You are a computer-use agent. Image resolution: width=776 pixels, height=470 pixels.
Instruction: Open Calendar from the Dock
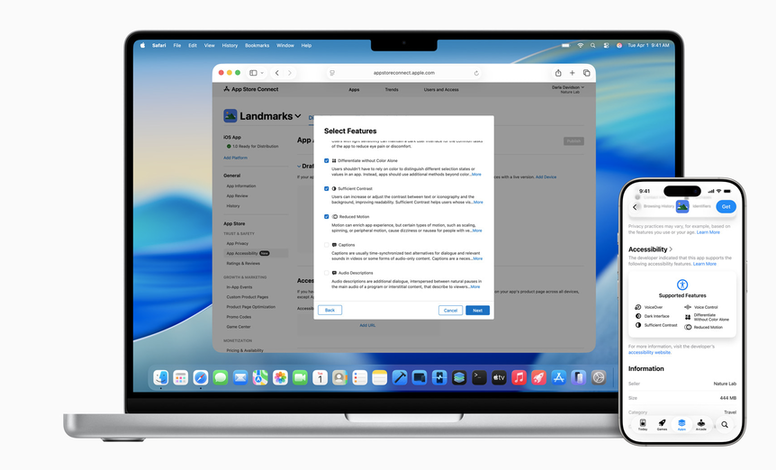coord(320,378)
